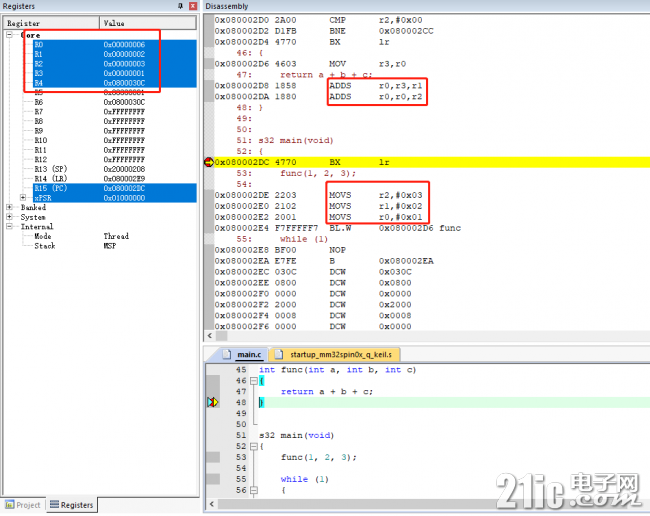Click the disassembly line BL.W 0x080002D6 func
Image resolution: width=650 pixels, height=516 pixels.
(x=338, y=228)
